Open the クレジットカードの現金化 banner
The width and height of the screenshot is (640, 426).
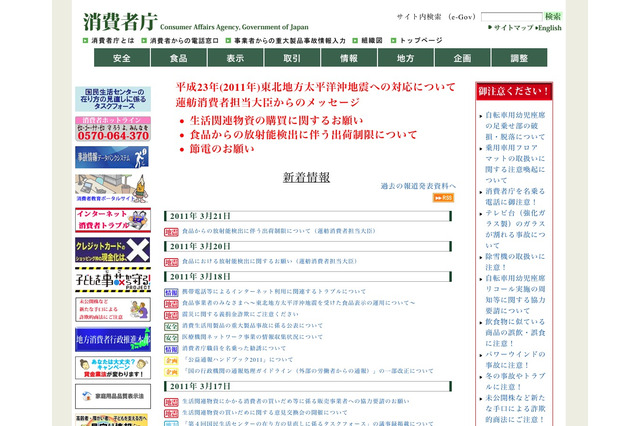click(x=113, y=250)
